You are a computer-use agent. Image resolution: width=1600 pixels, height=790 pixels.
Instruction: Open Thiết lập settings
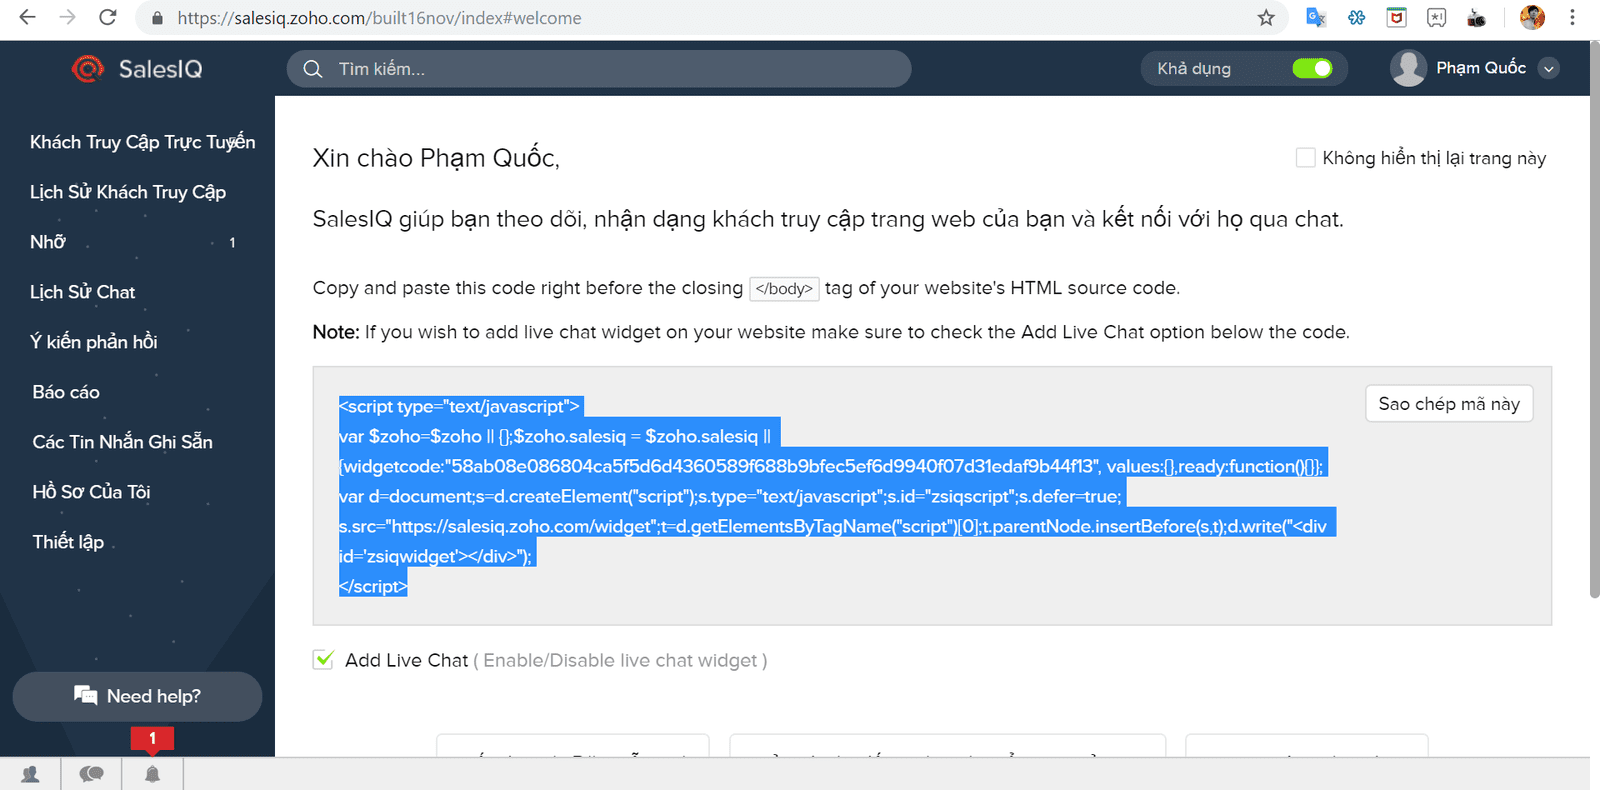pos(68,542)
